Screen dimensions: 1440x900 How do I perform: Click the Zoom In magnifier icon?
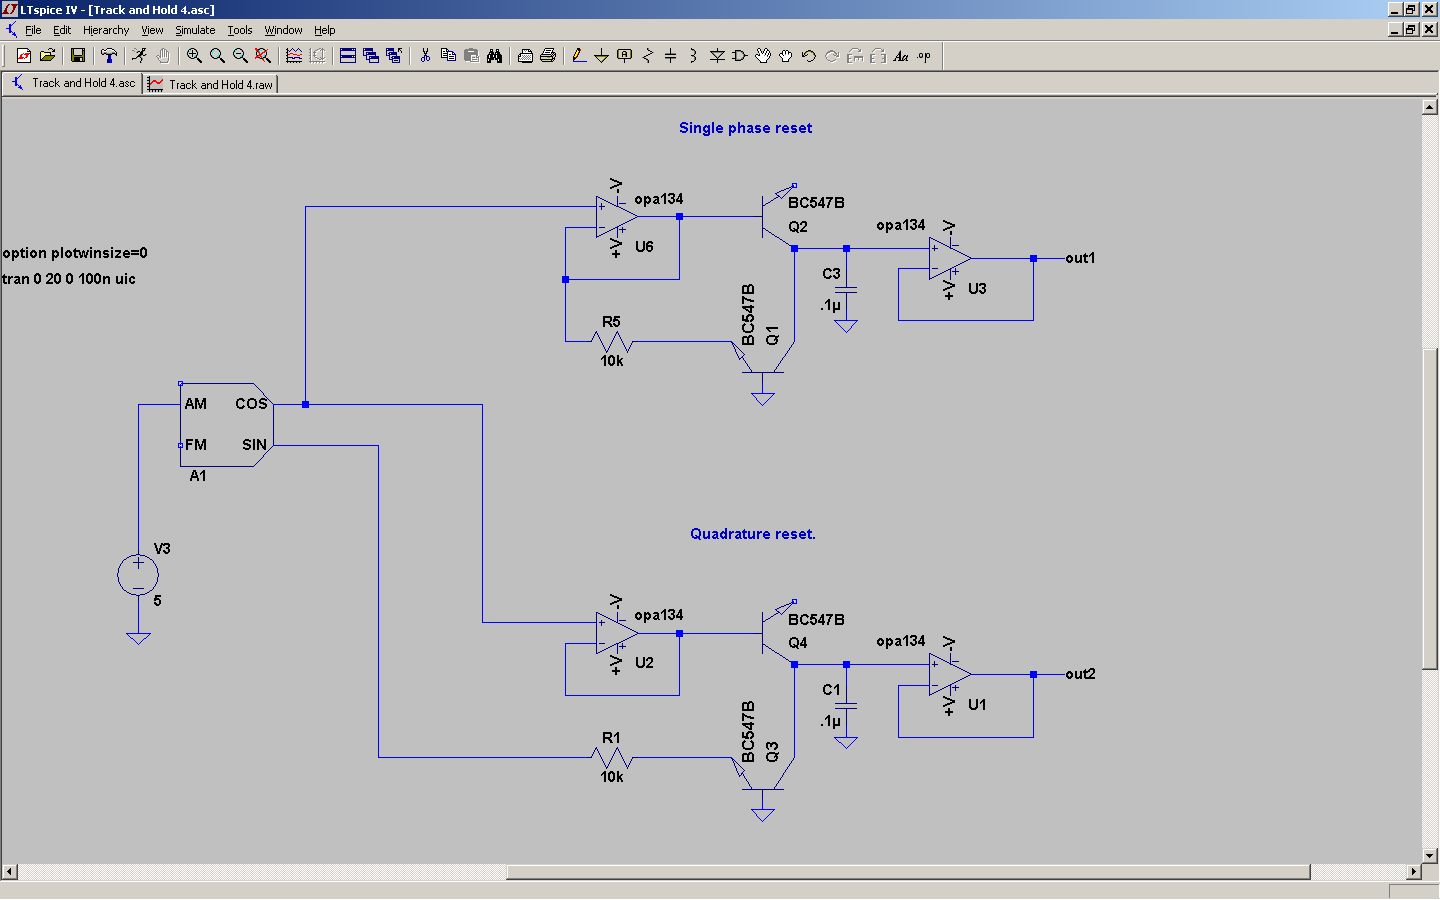194,56
